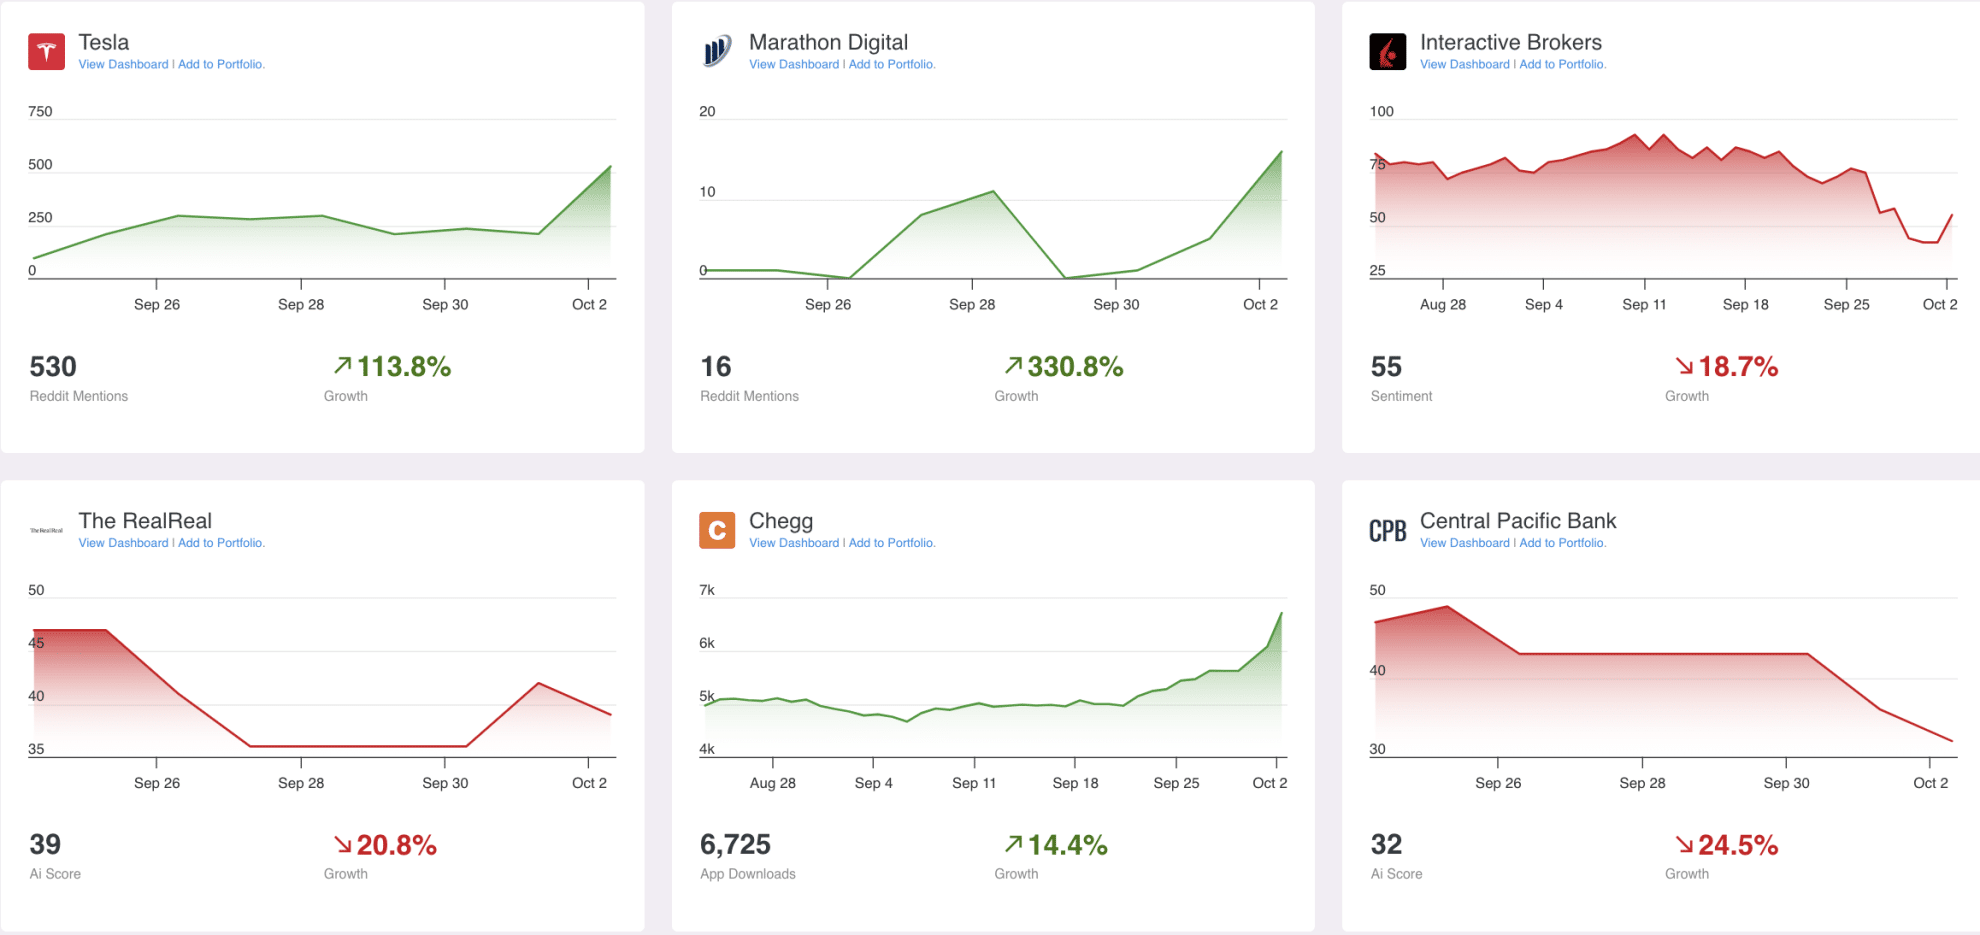
Task: View Dashboard for Interactive Brokers
Action: coord(1464,65)
